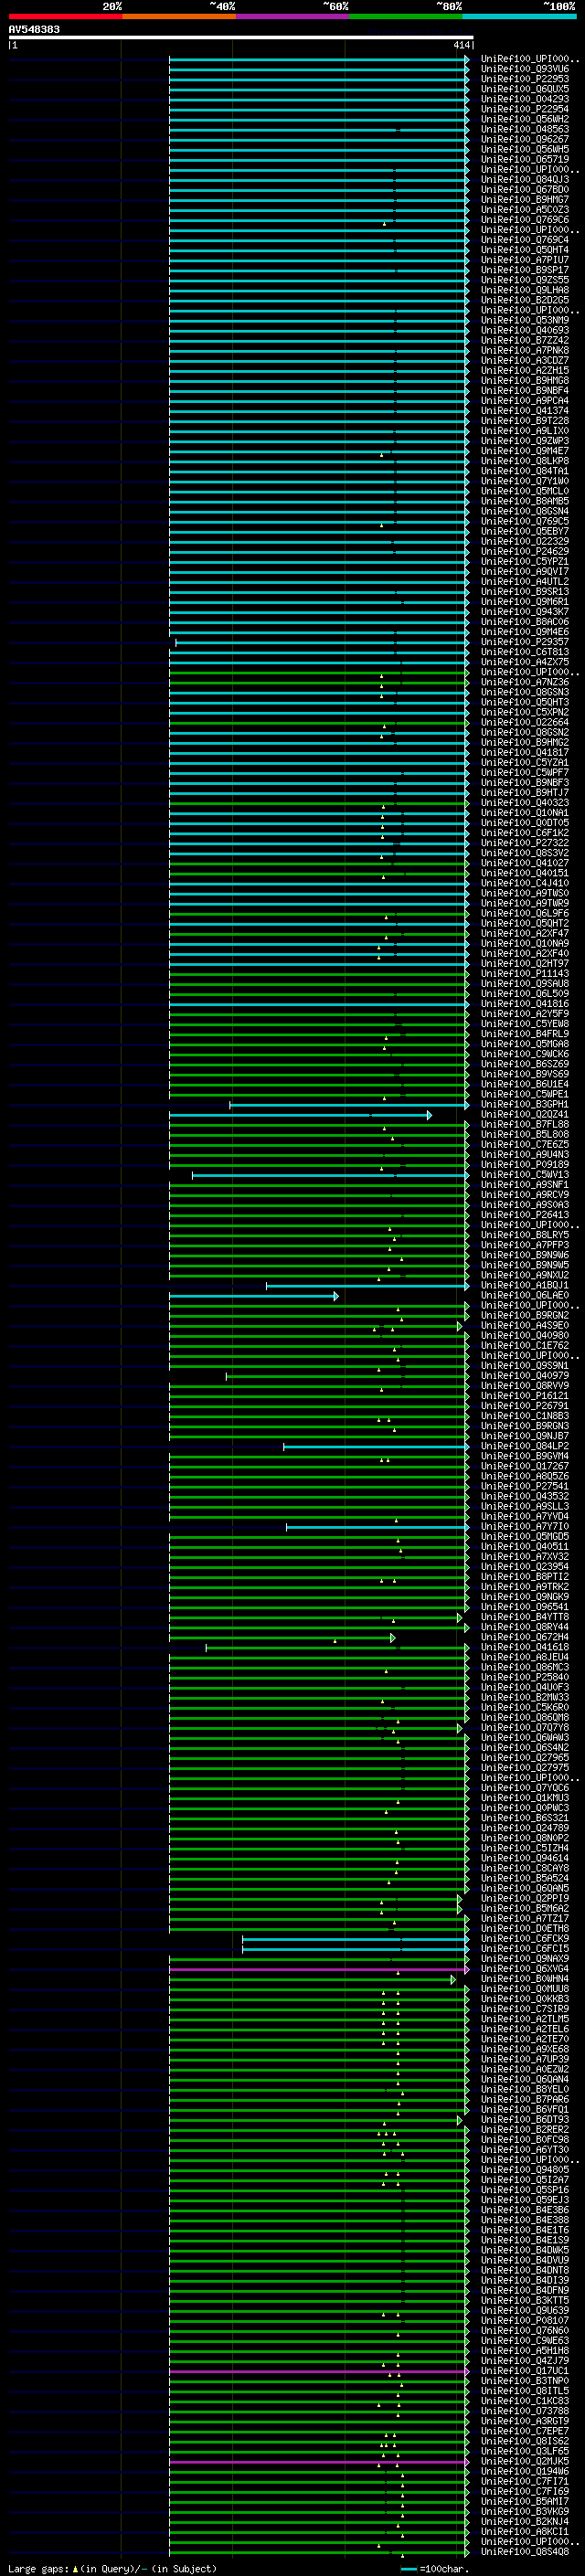Viewport: 585px width, 2576px height.
Task: Click the query end position 414 label
Action: (x=461, y=45)
